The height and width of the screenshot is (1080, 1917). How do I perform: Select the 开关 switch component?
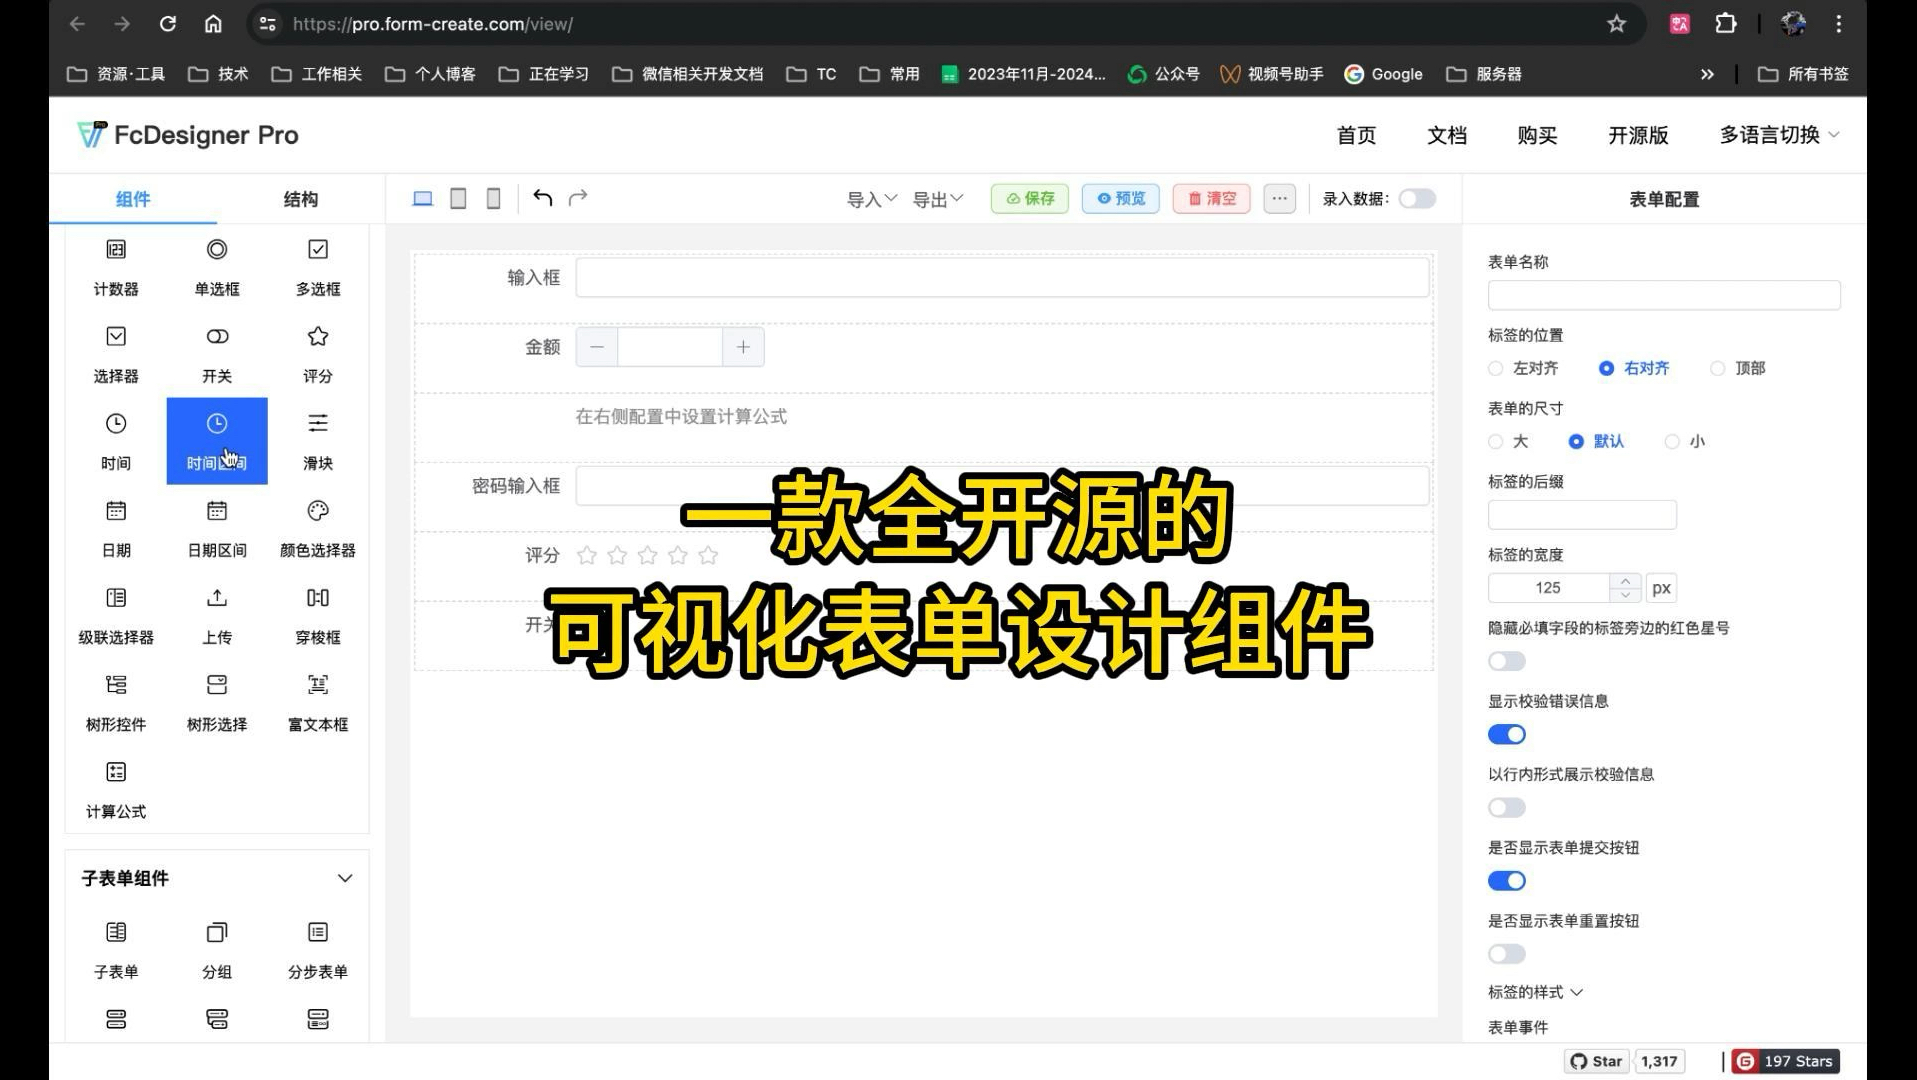coord(217,354)
